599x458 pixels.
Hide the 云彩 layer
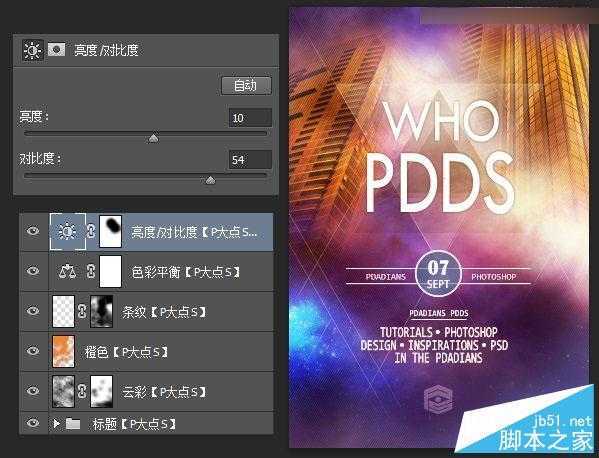[x=33, y=391]
